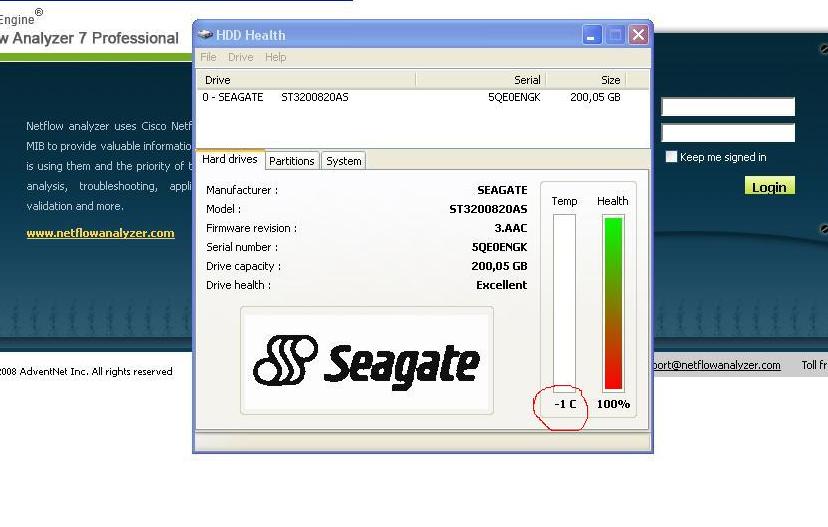Click the Drive column header
Viewport: 828px width, 527px height.
[306, 80]
